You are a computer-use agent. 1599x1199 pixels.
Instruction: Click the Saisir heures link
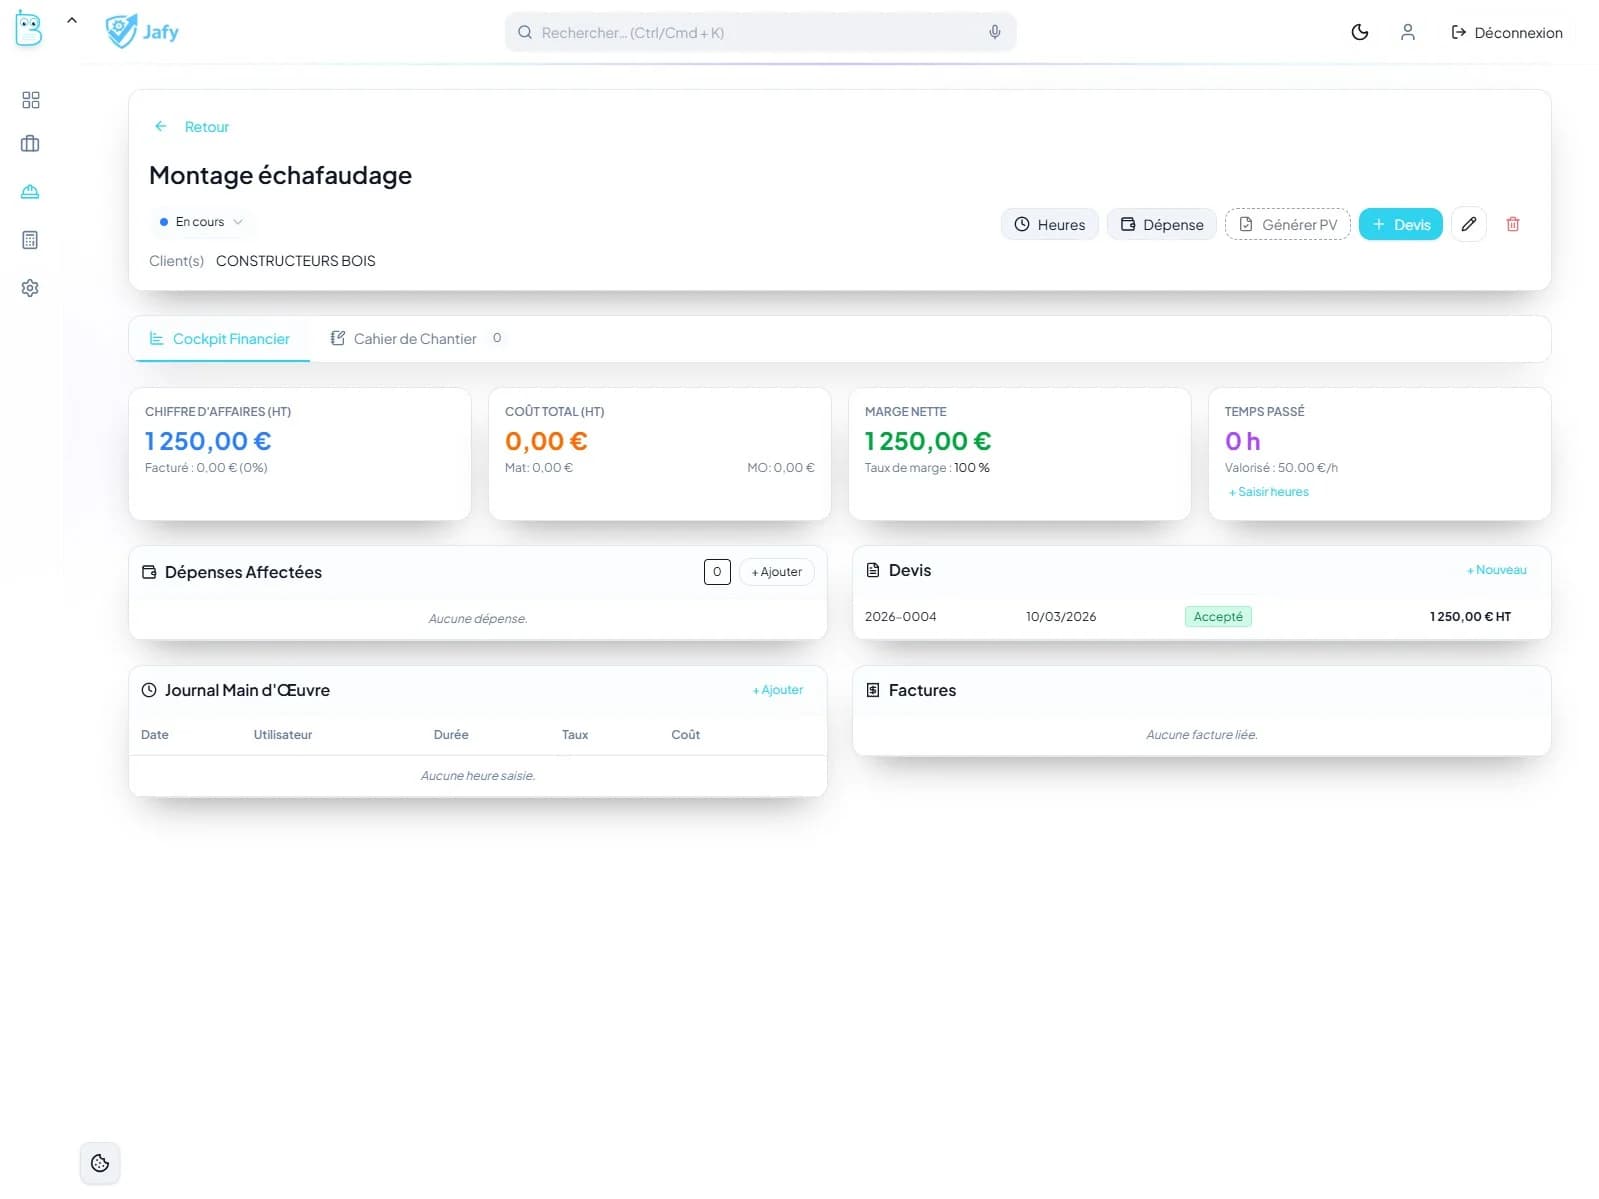pos(1272,492)
